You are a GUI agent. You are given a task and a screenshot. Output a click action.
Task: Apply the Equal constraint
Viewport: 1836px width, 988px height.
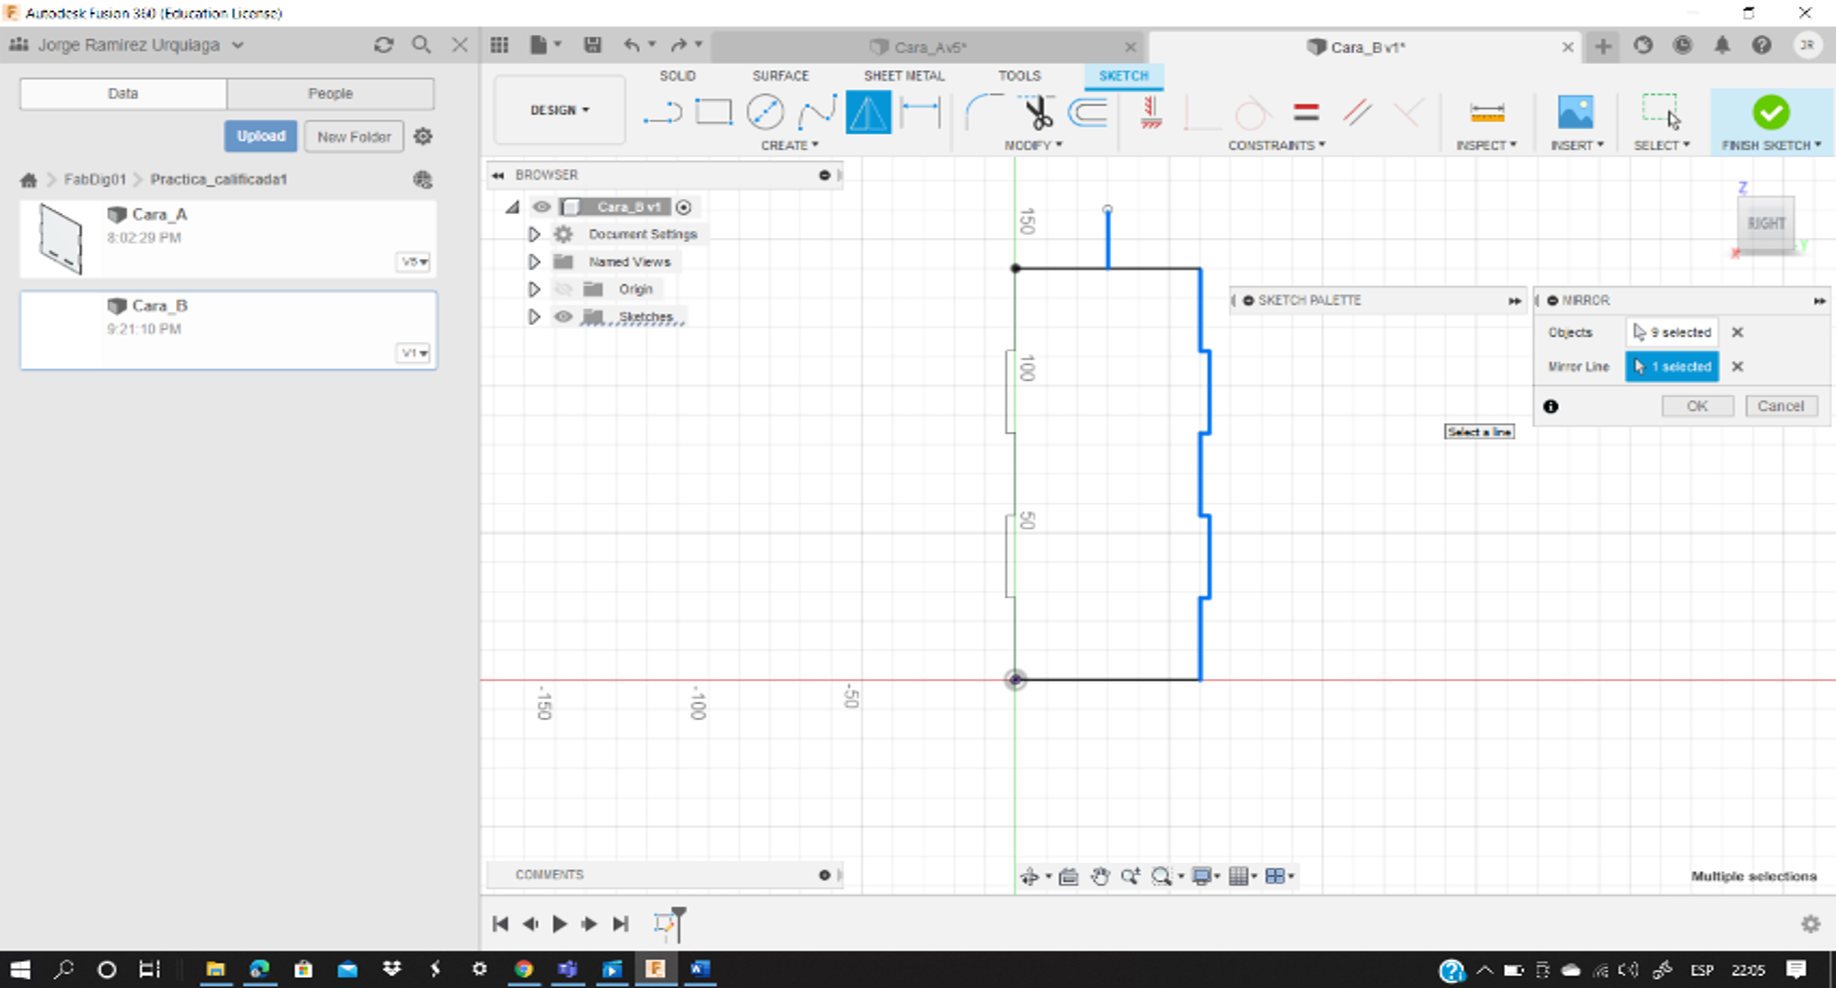(1305, 112)
